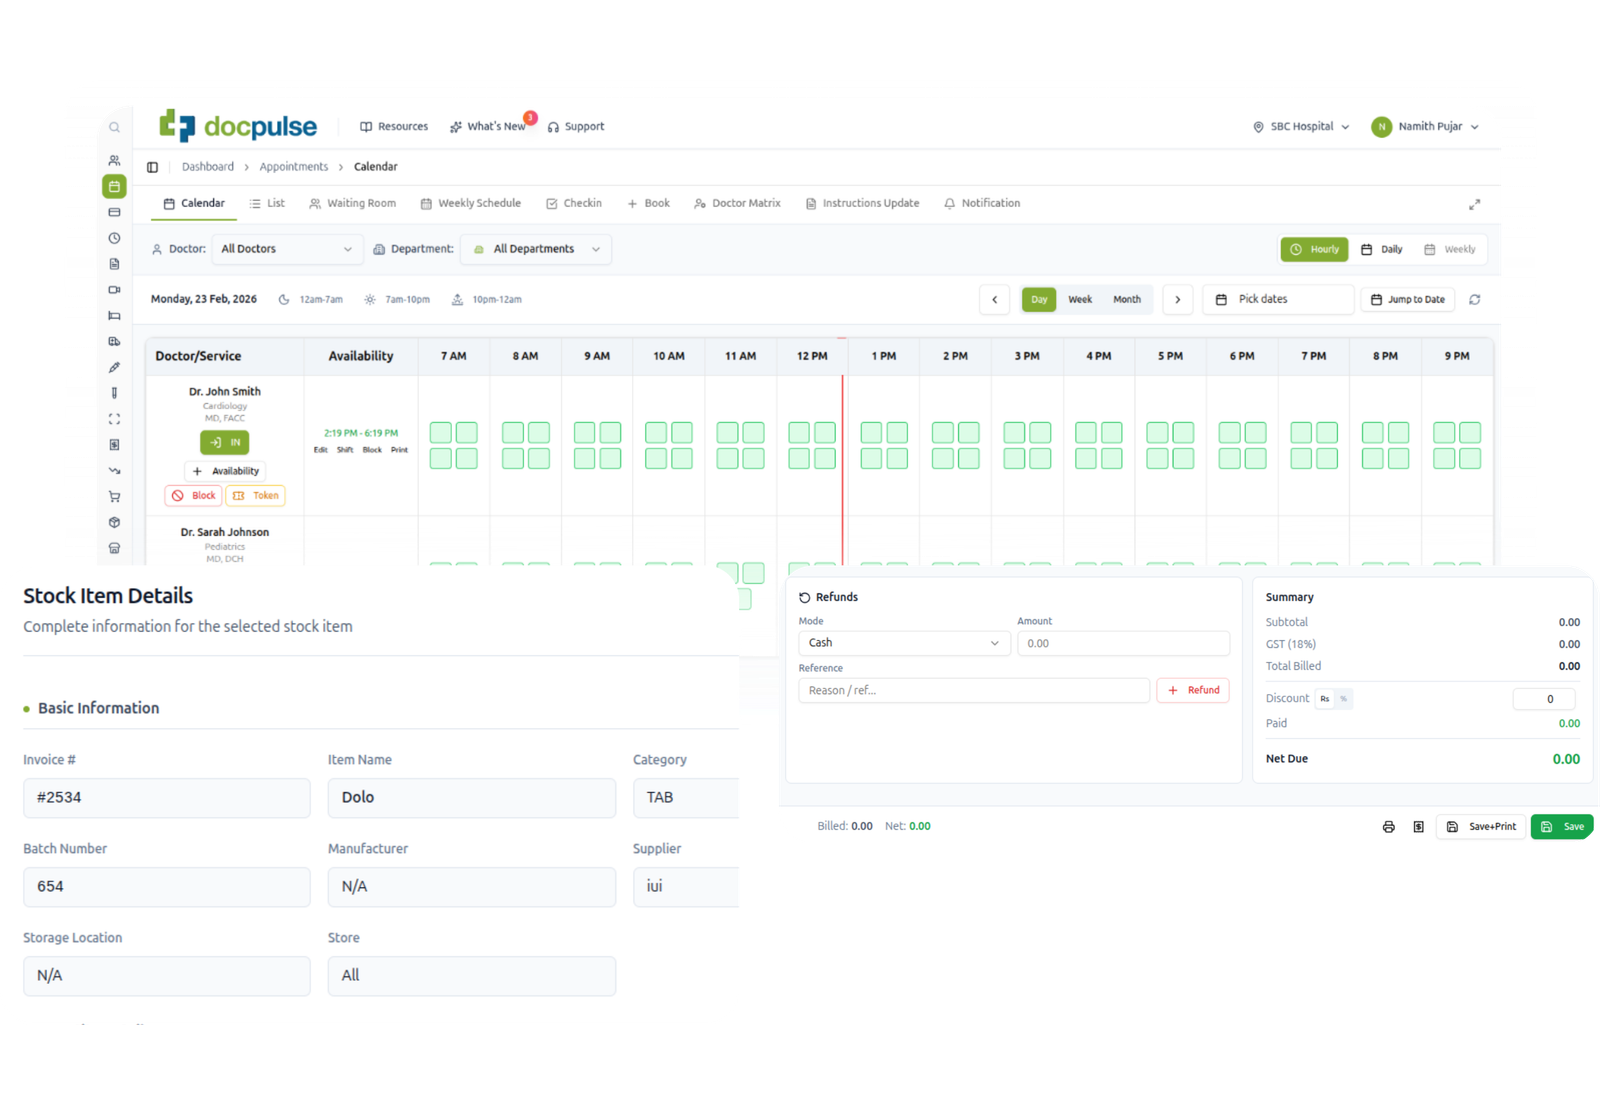Expand calendar to fullscreen view
This screenshot has width=1600, height=1107.
click(1474, 204)
